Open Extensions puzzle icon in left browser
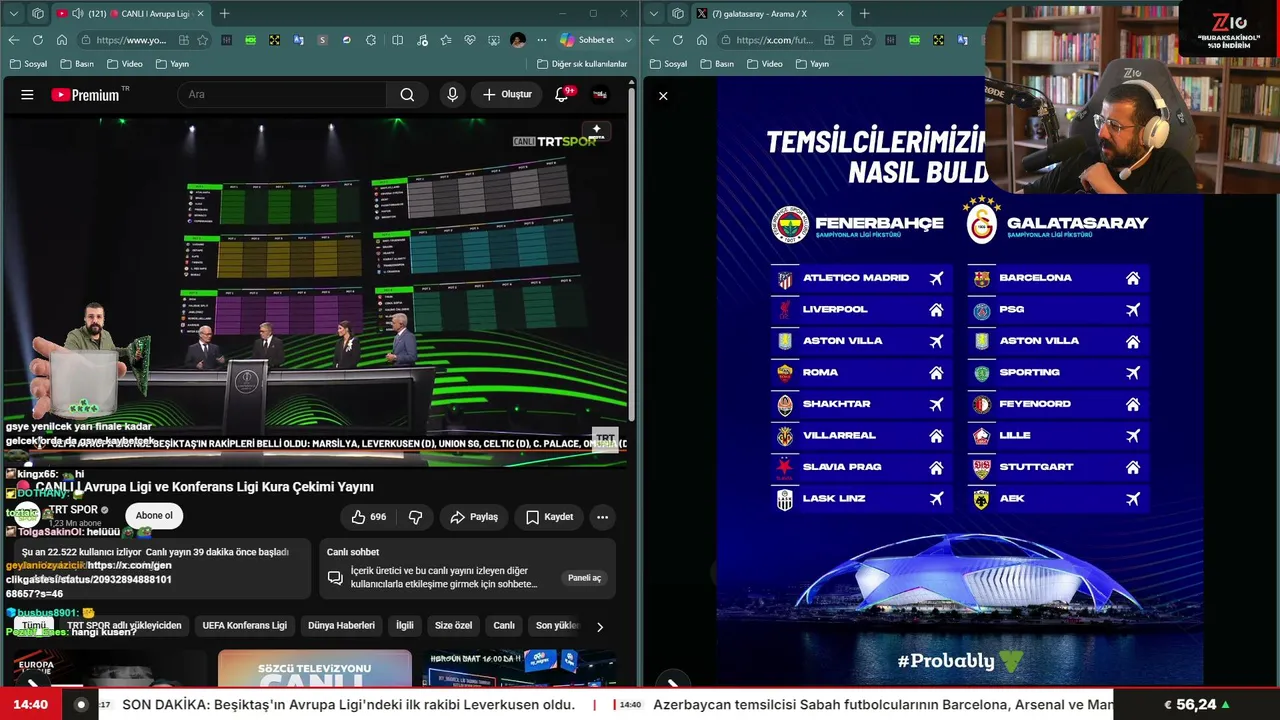 371,40
